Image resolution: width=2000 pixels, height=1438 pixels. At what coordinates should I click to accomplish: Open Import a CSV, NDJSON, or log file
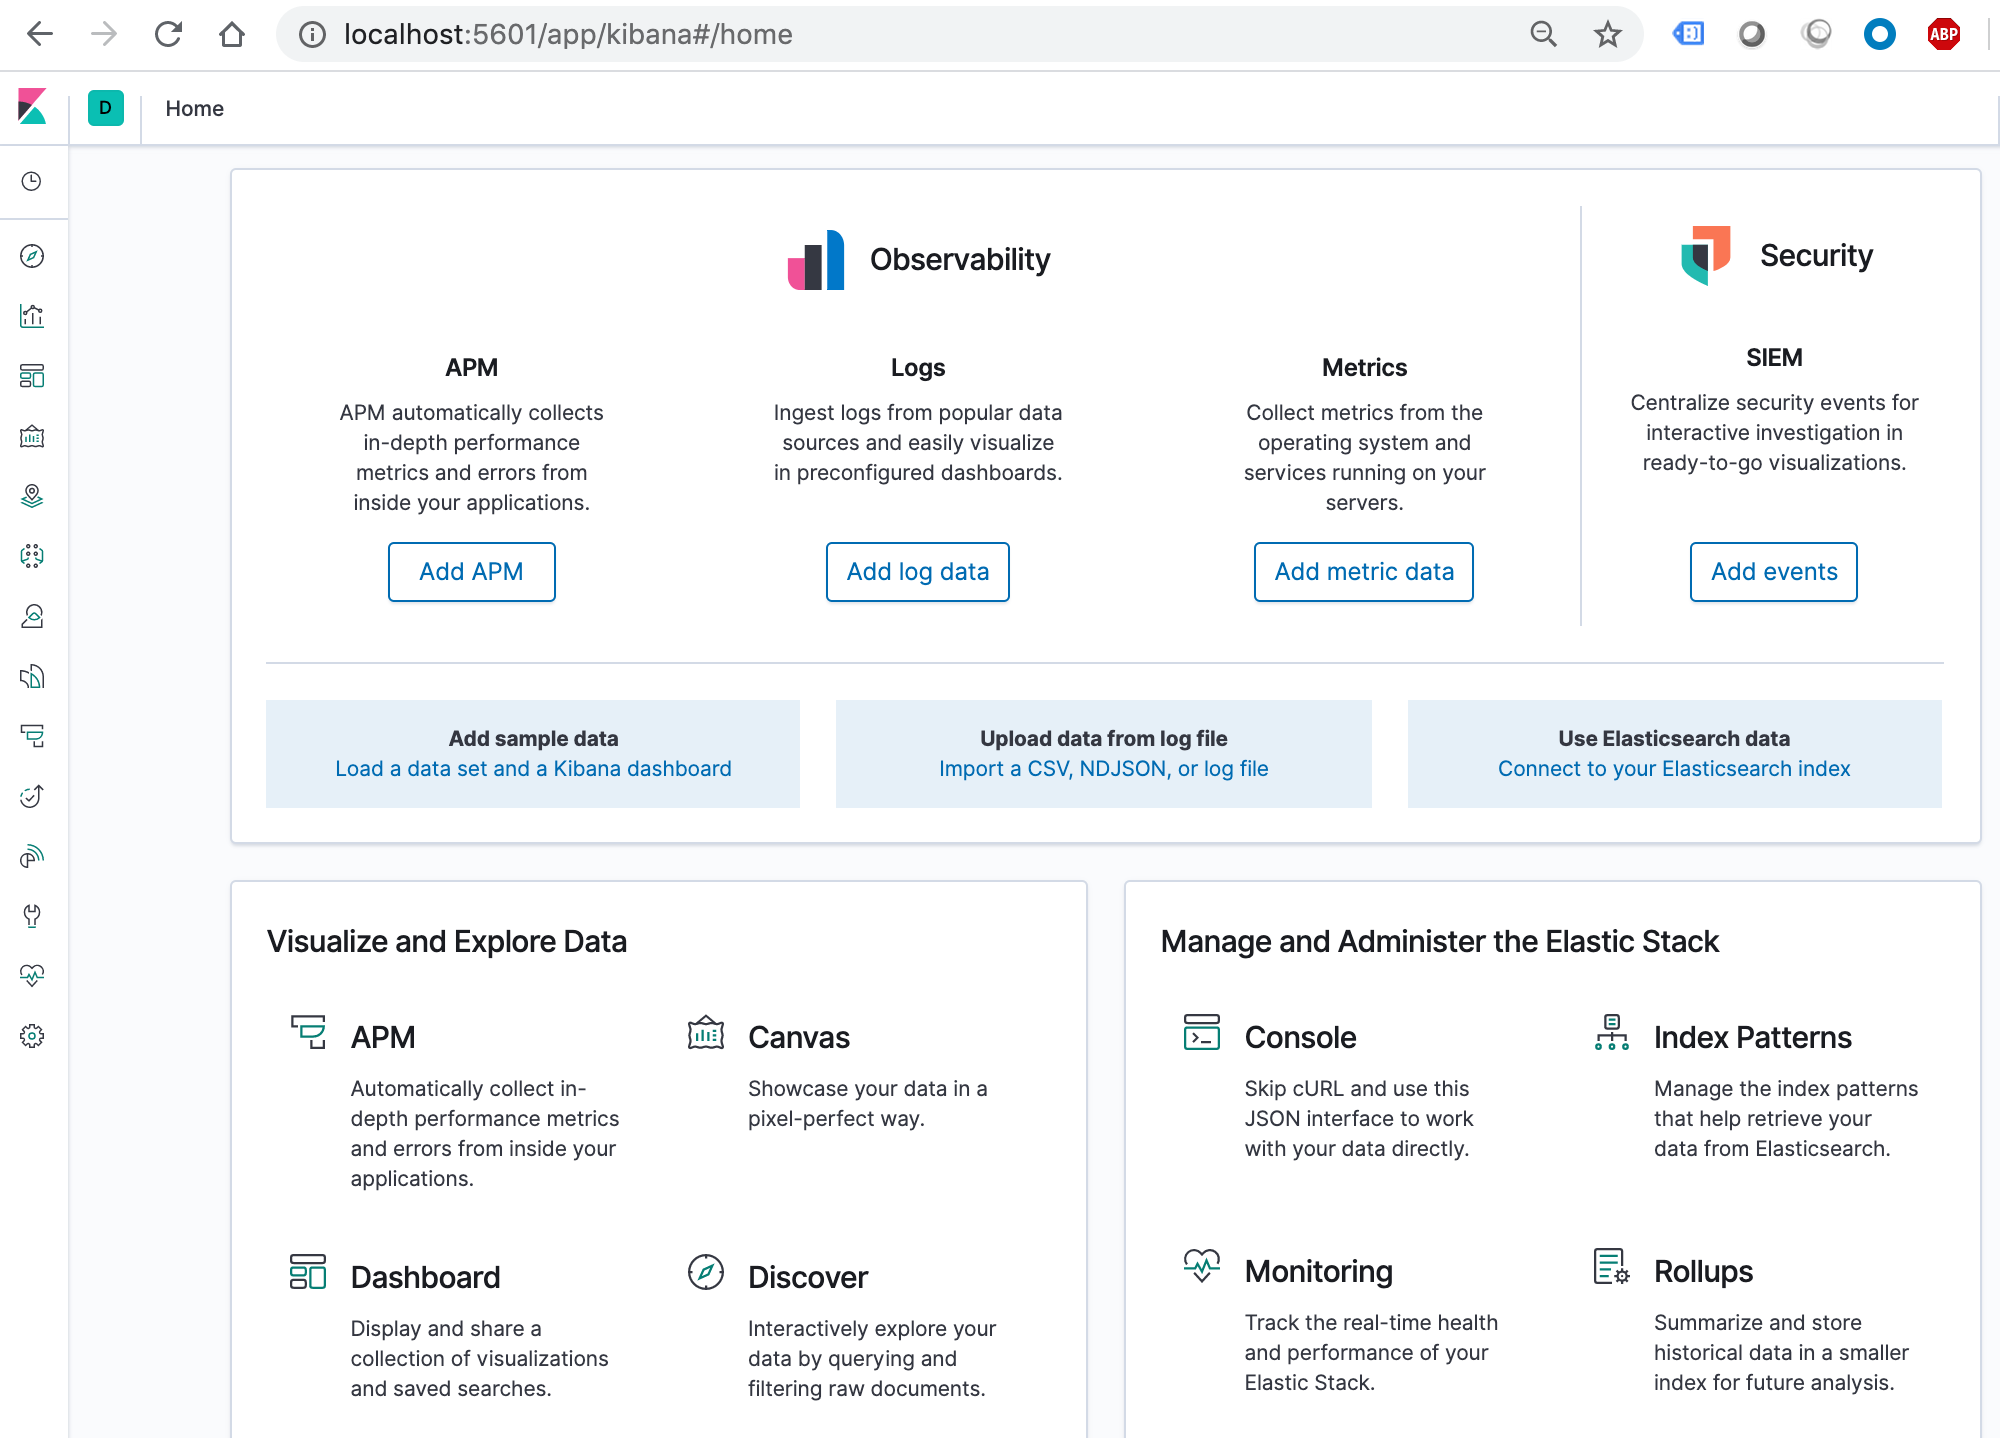1104,769
